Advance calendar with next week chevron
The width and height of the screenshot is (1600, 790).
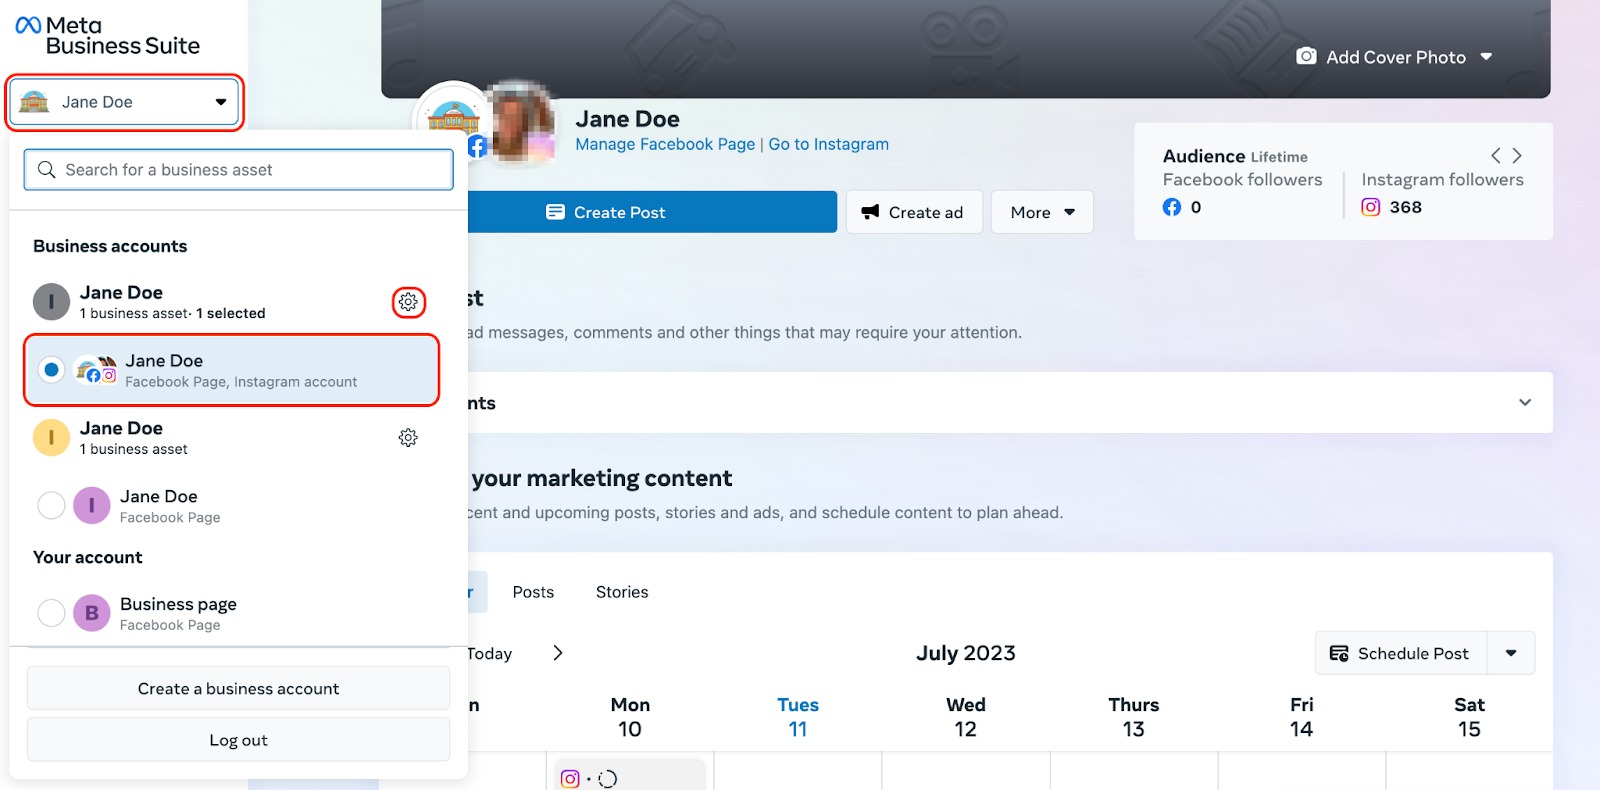558,653
